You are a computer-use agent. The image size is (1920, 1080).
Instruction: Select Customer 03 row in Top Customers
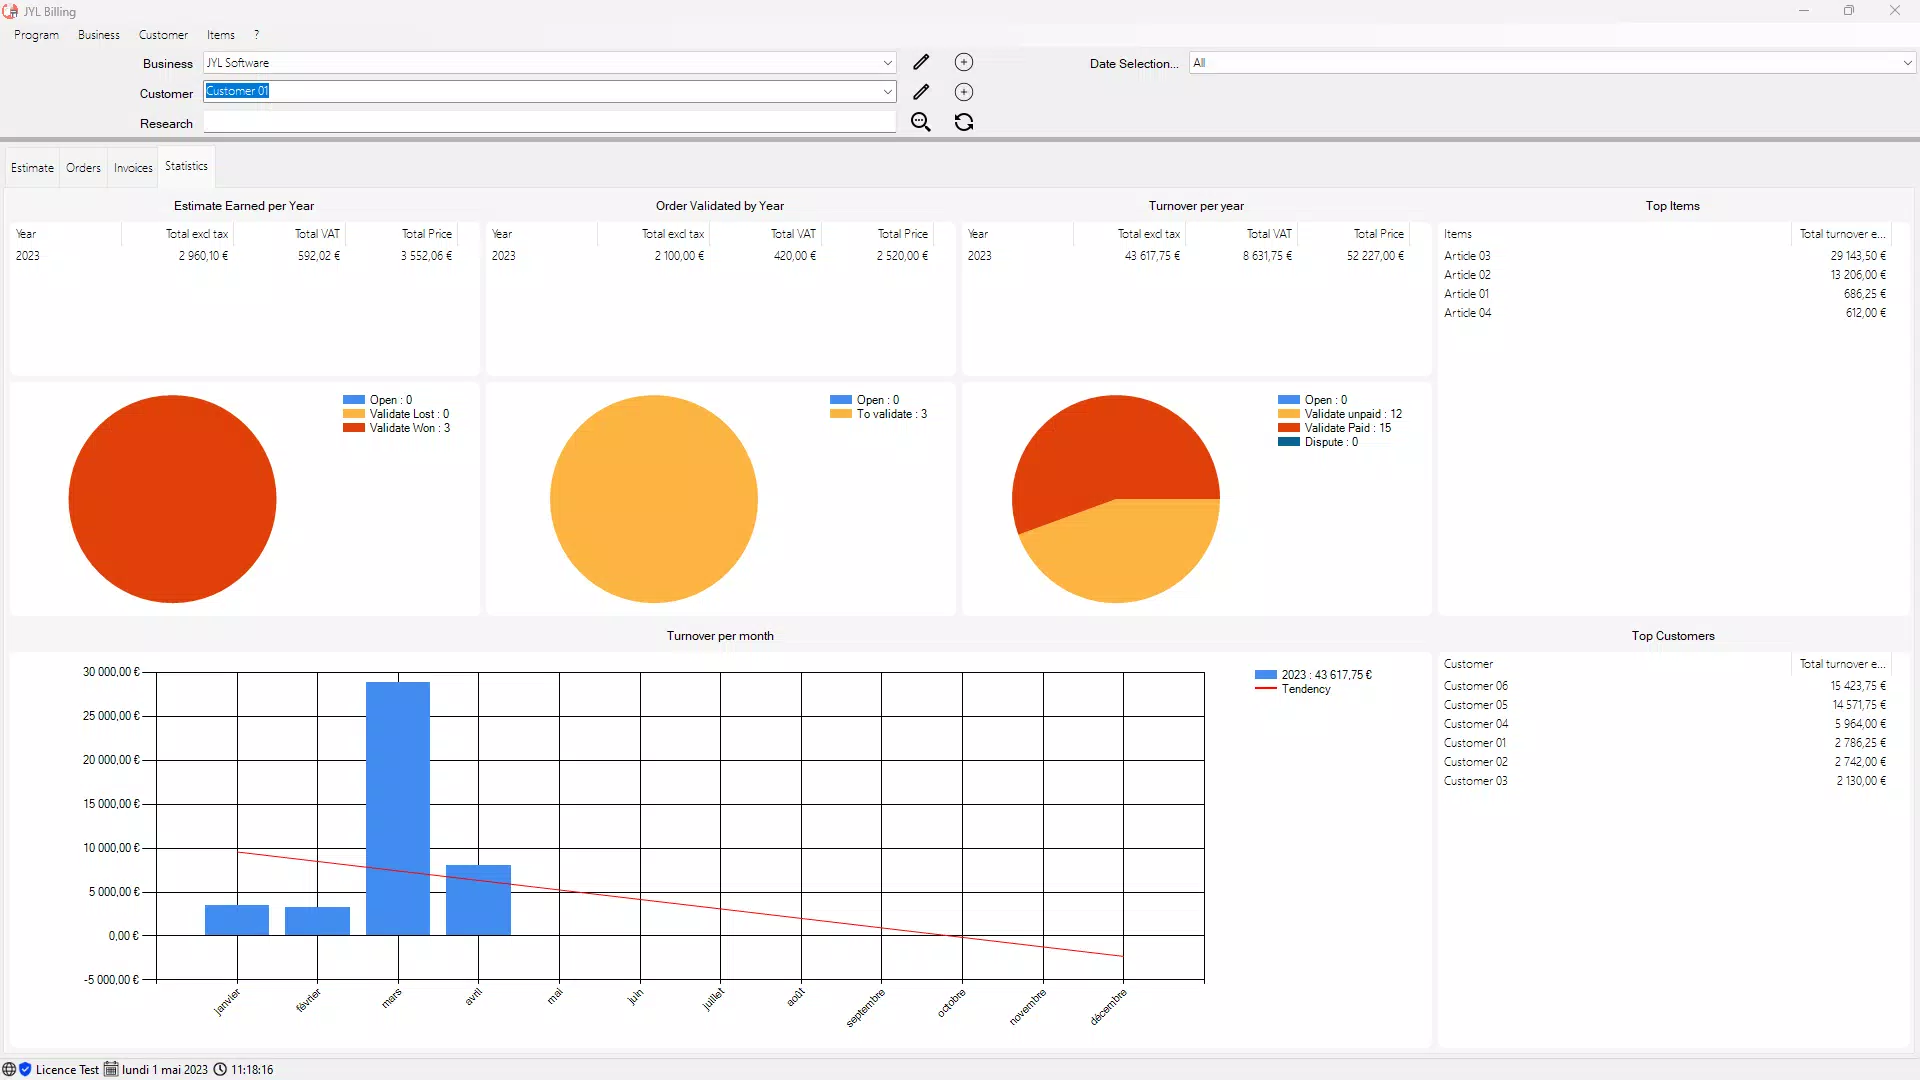pos(1665,781)
